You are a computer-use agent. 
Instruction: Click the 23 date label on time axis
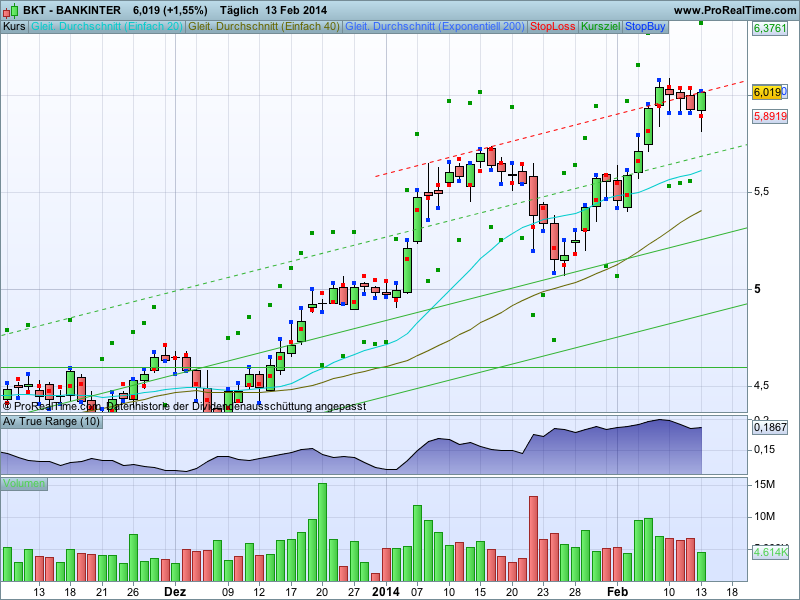(543, 592)
